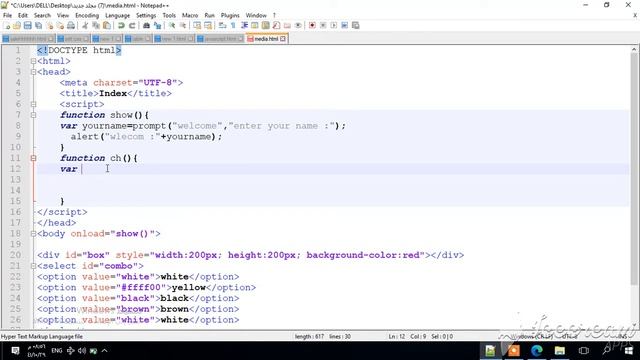Save the current file via toolbar
Image resolution: width=640 pixels, height=360 pixels.
(x=27, y=25)
